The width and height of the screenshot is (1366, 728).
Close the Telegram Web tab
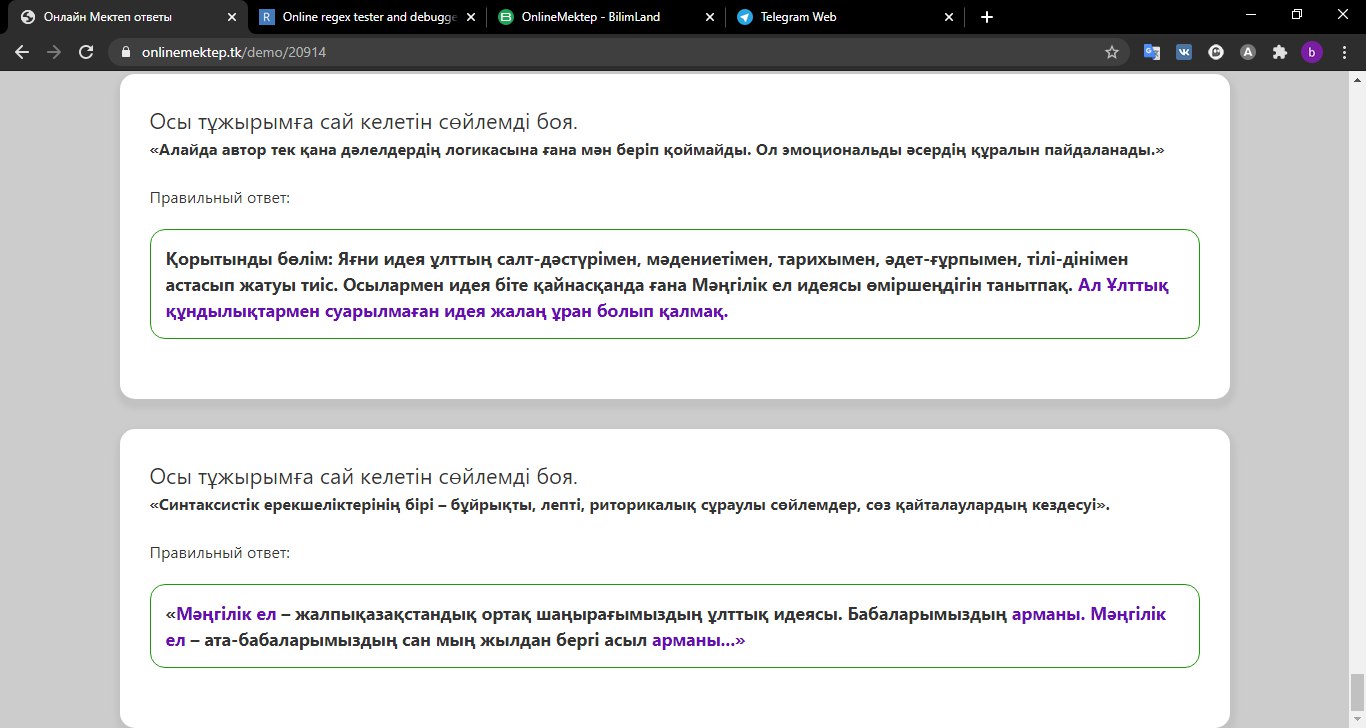point(950,17)
